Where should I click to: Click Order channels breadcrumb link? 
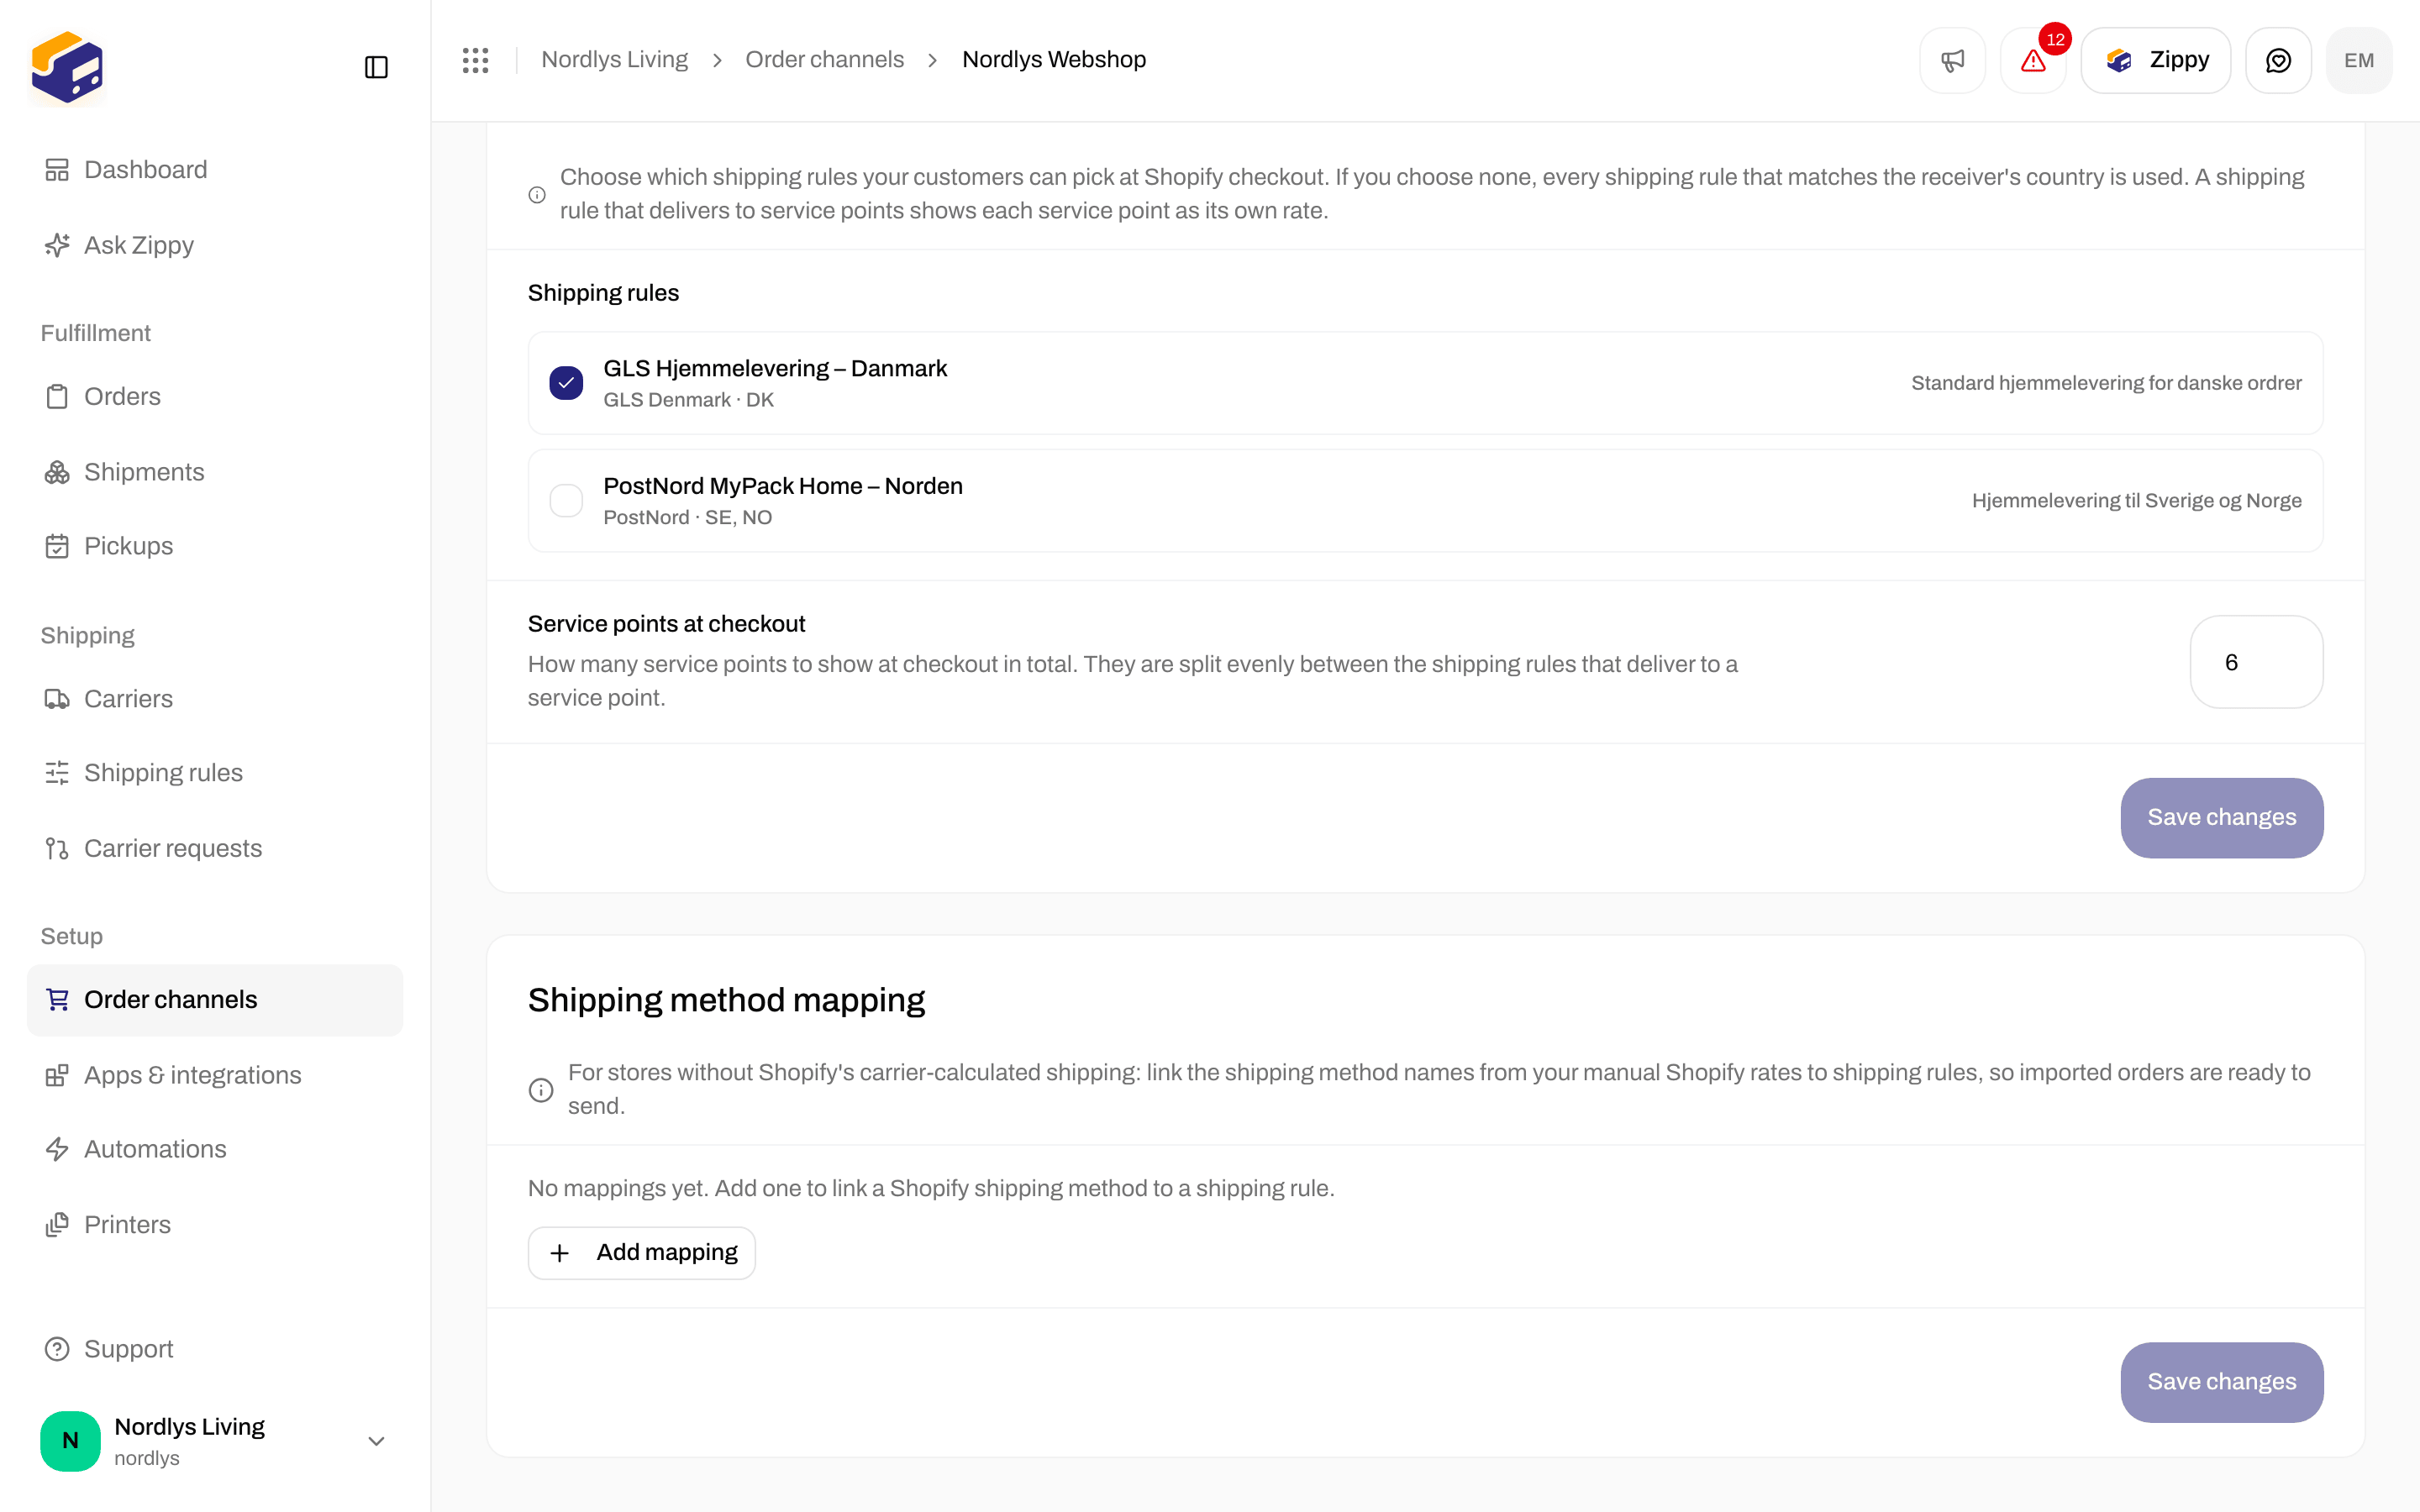click(x=824, y=60)
